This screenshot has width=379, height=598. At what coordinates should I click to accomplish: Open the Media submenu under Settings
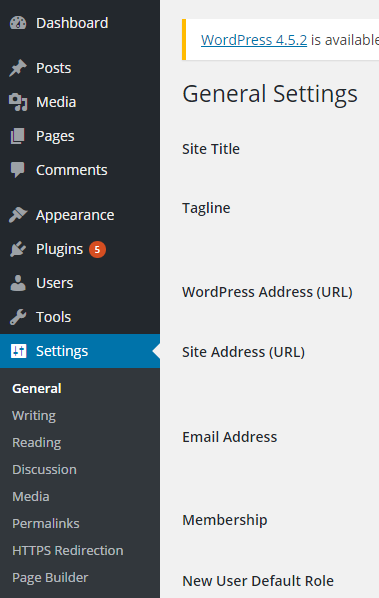pos(31,497)
